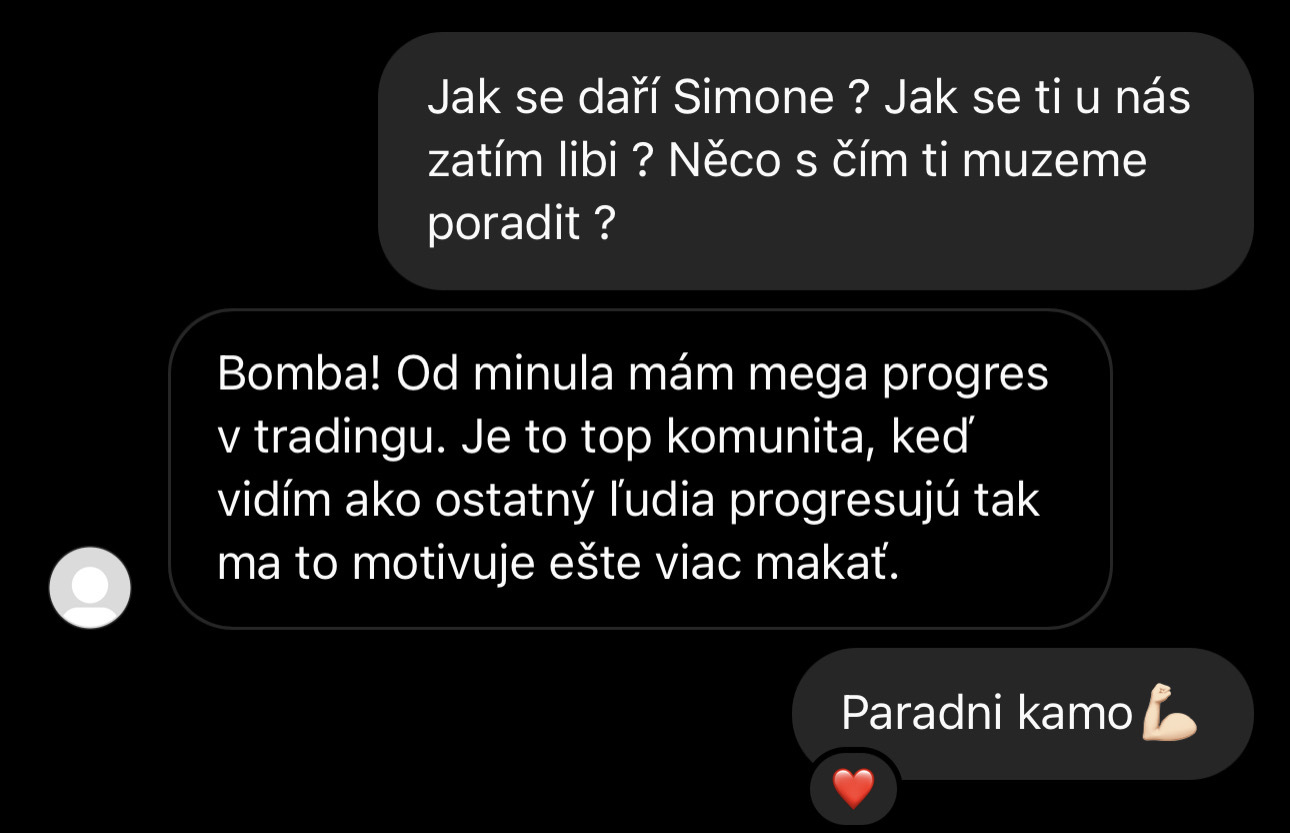Viewport: 1290px width, 833px height.
Task: Click the name "Simone" in the first message
Action: (x=755, y=98)
